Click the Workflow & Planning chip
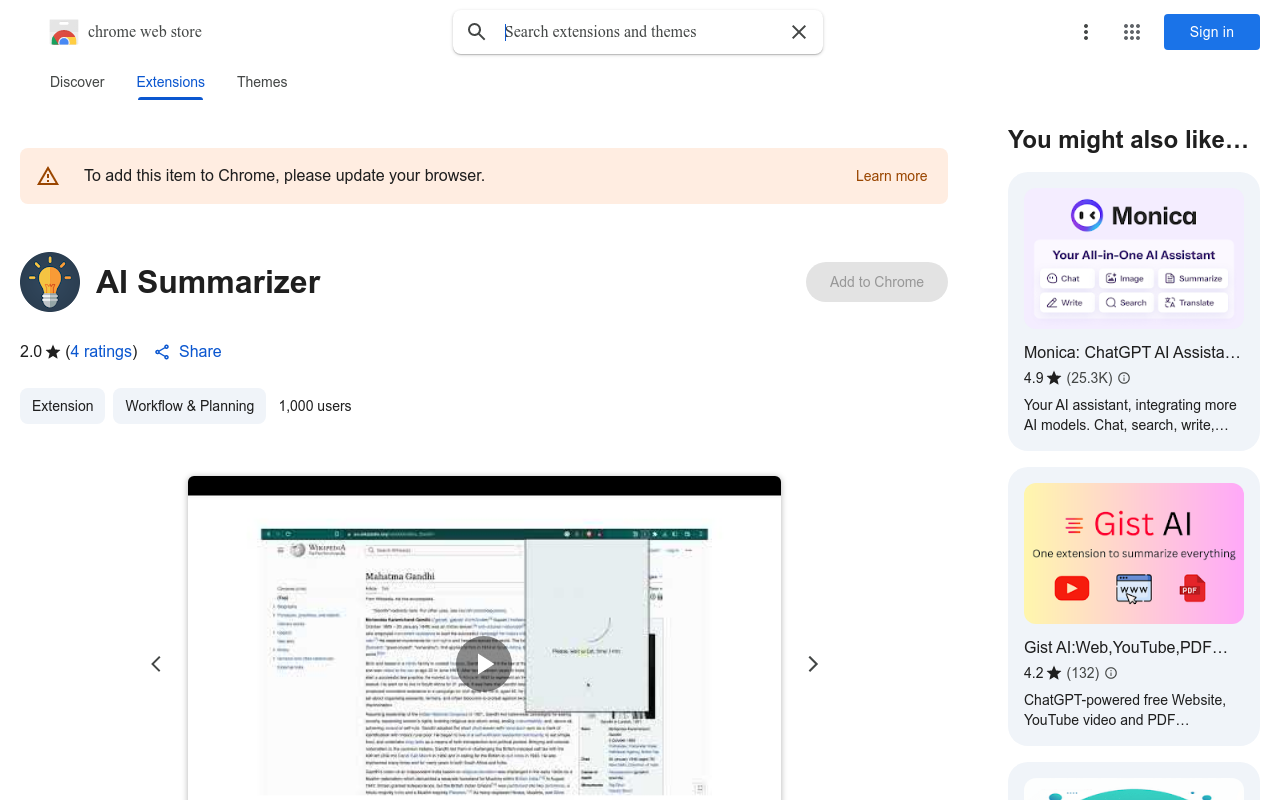This screenshot has height=800, width=1280. [x=189, y=406]
